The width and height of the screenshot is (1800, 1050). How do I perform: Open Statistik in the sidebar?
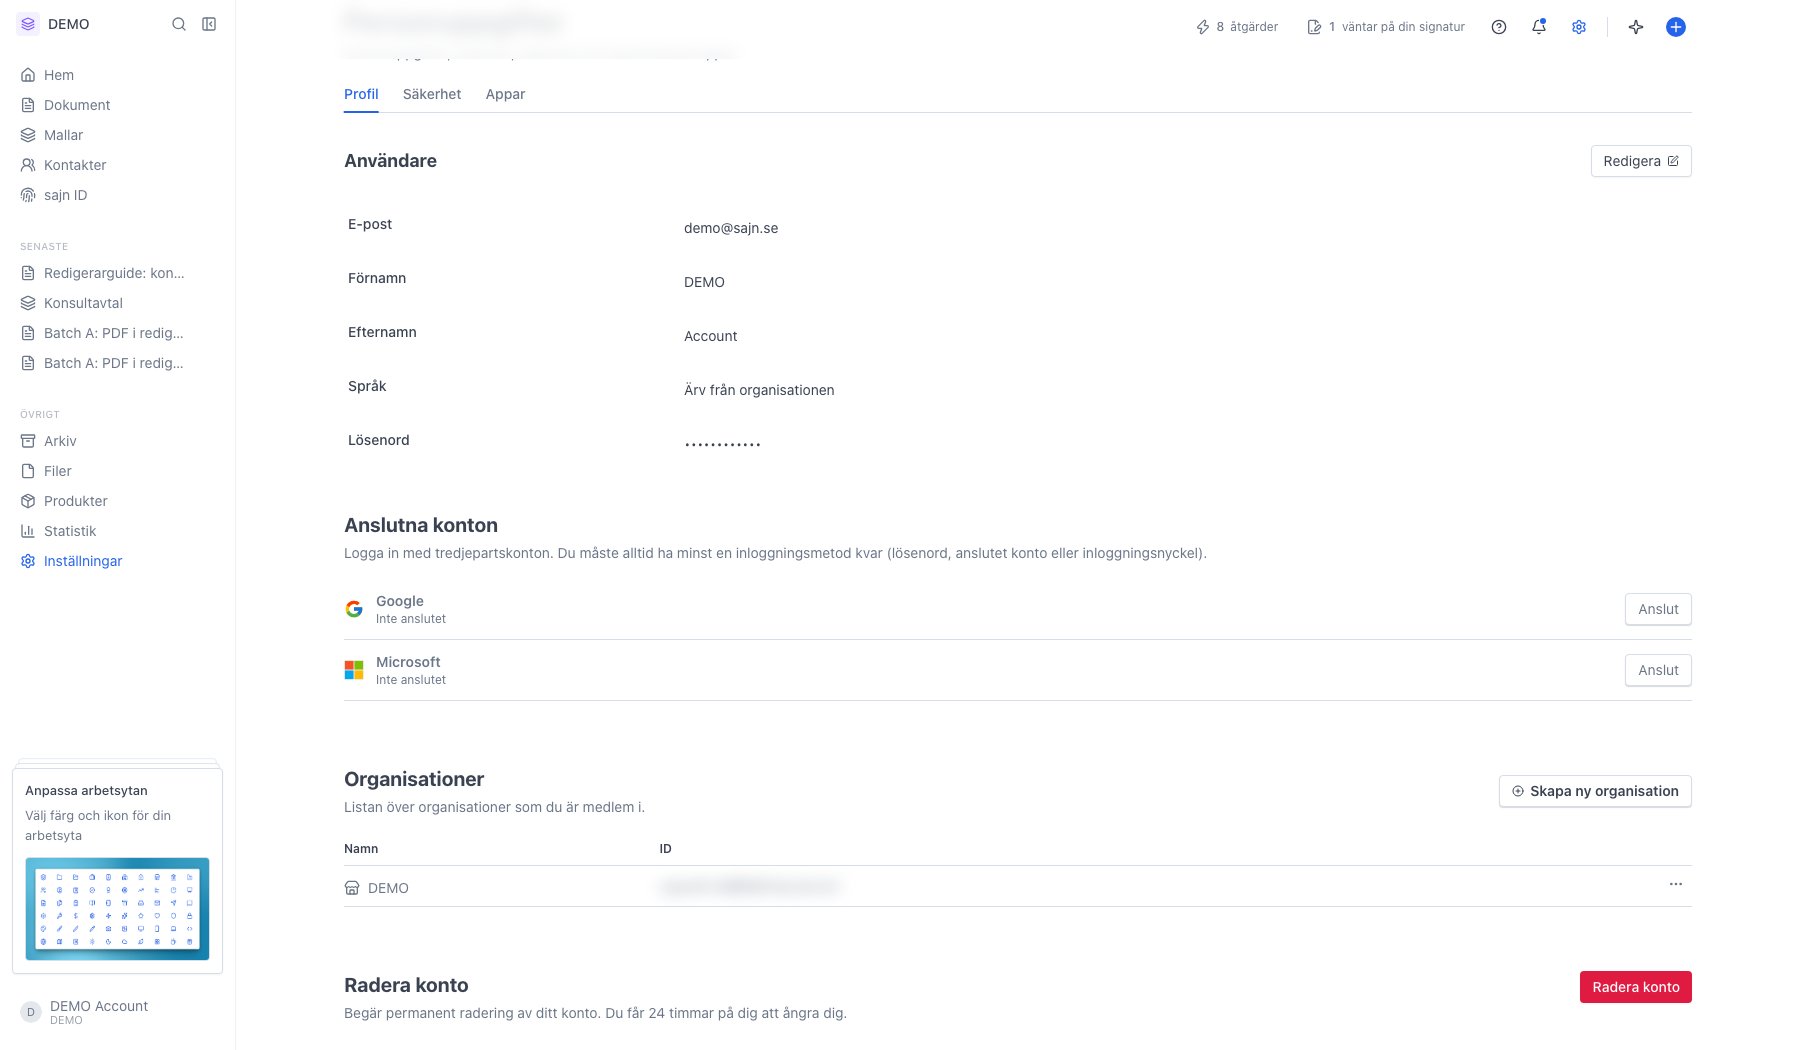117,531
